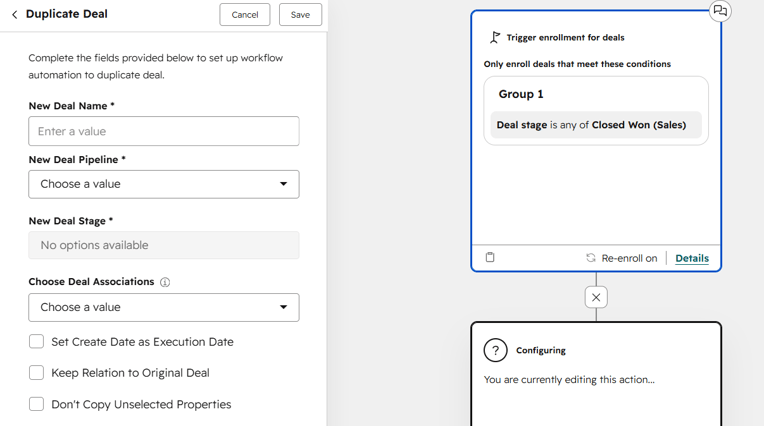Show info for Choose Deal Associations
This screenshot has width=764, height=426.
(x=165, y=282)
